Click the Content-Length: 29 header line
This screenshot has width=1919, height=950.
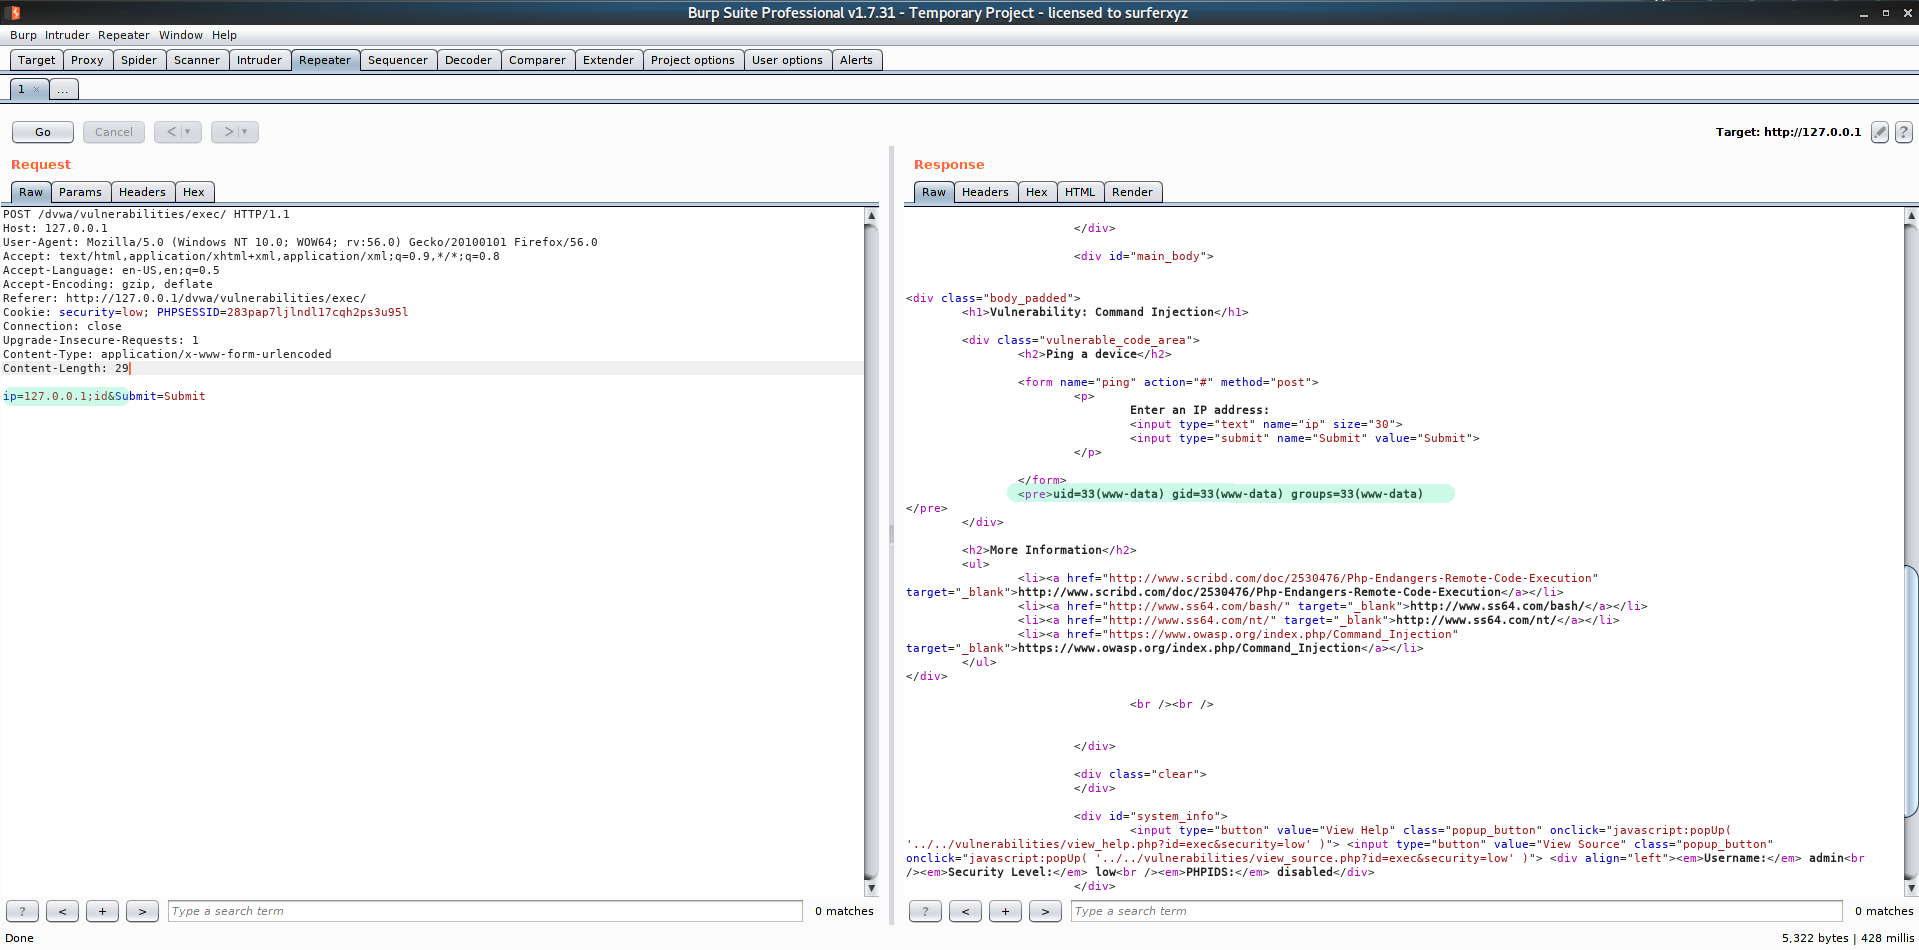pos(67,368)
